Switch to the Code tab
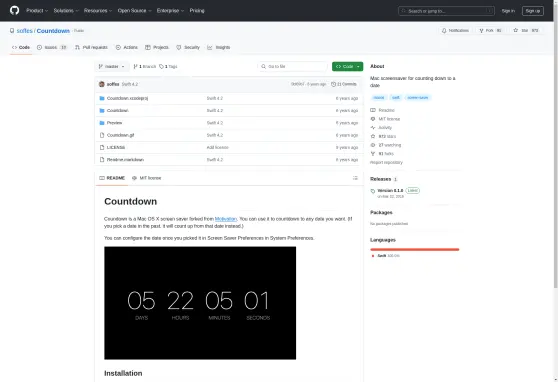Viewport: 558px width, 382px height. (21, 47)
